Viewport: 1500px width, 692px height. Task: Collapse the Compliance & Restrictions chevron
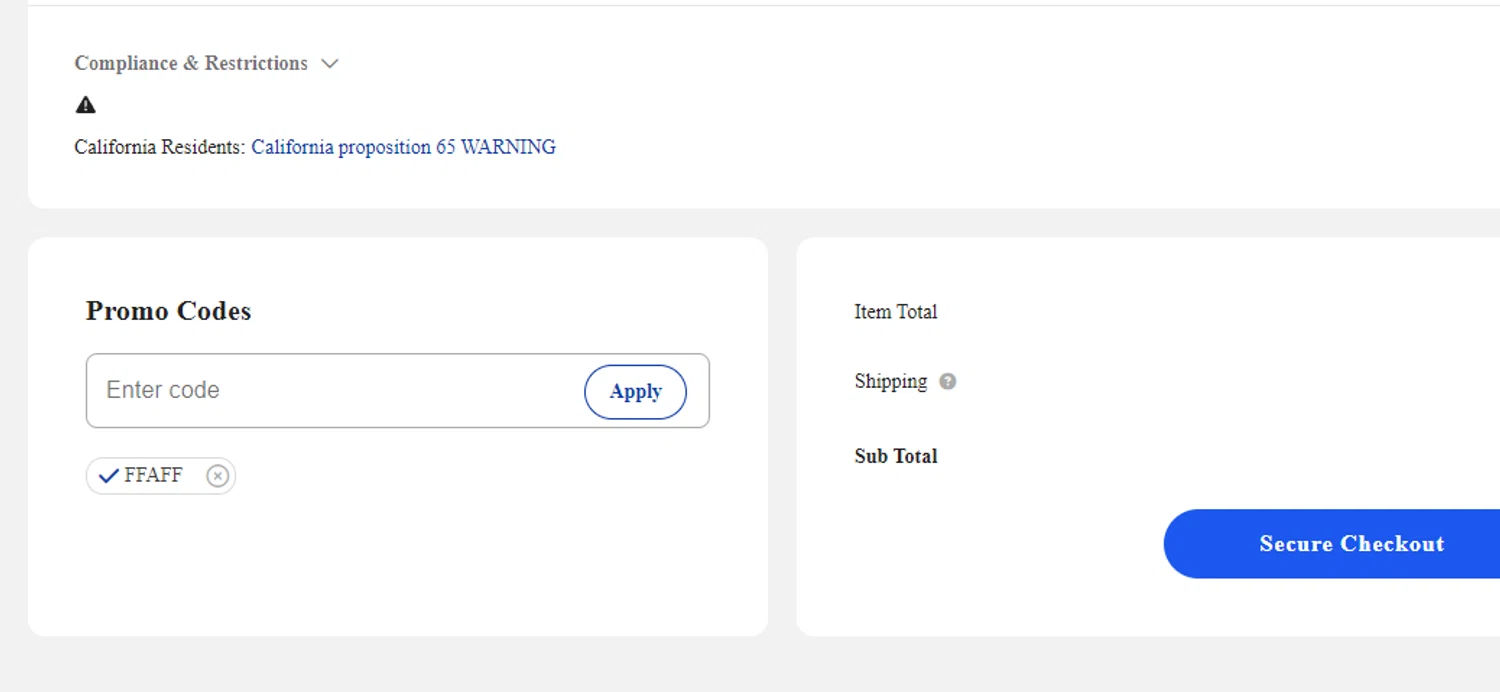coord(330,64)
